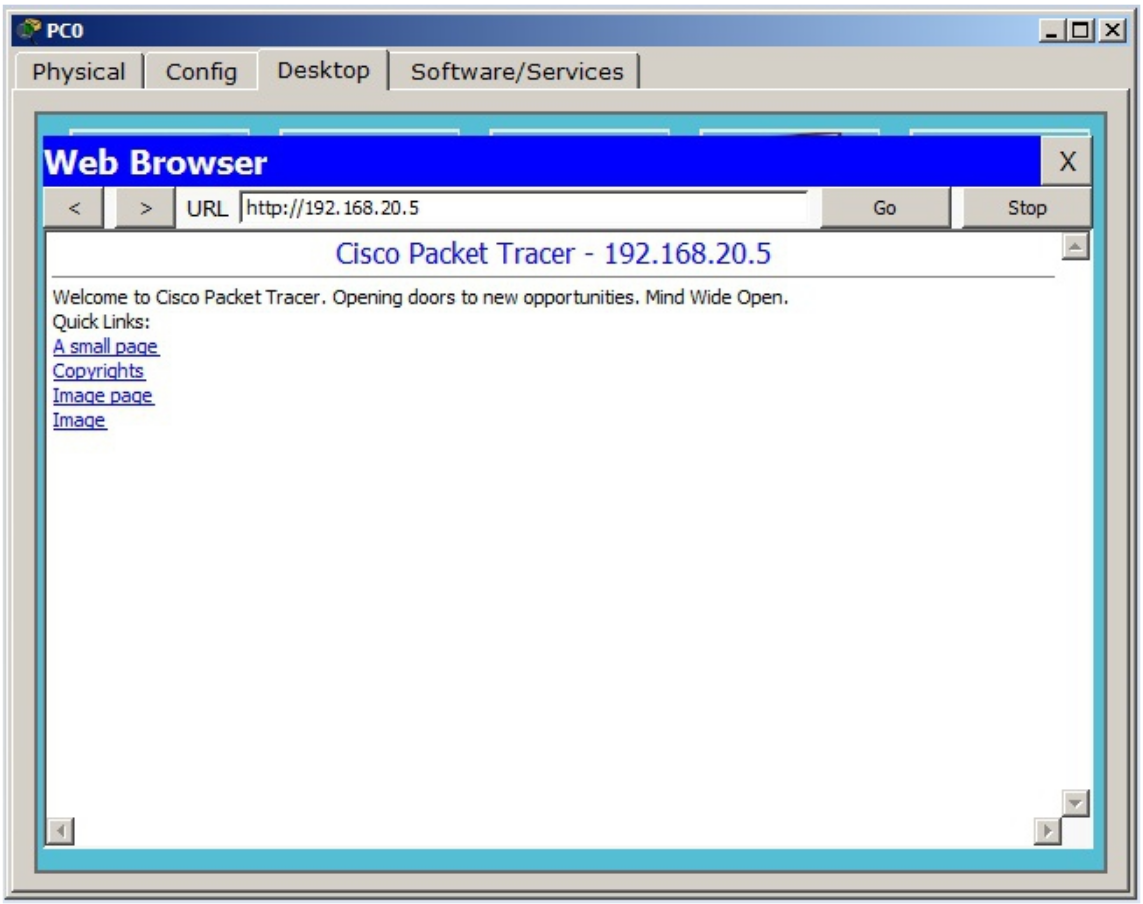Click the horizontal scrollbar left arrow

[59, 830]
